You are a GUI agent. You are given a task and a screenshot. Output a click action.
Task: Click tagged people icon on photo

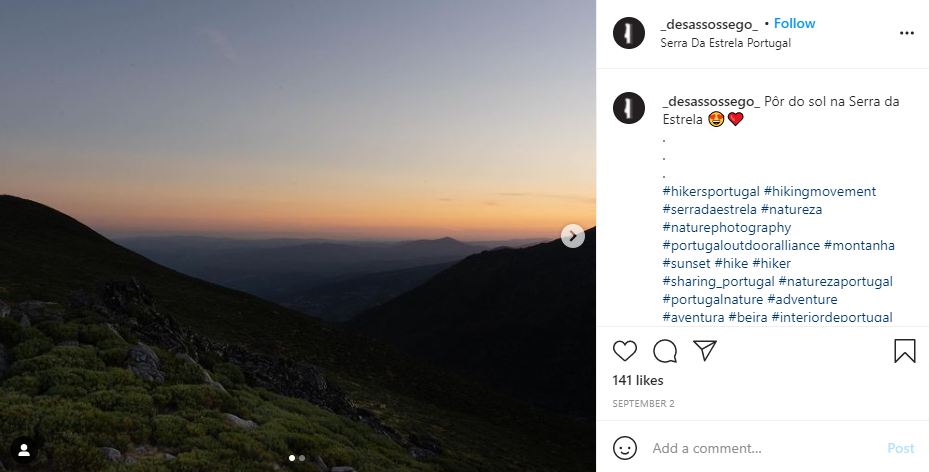click(x=24, y=449)
